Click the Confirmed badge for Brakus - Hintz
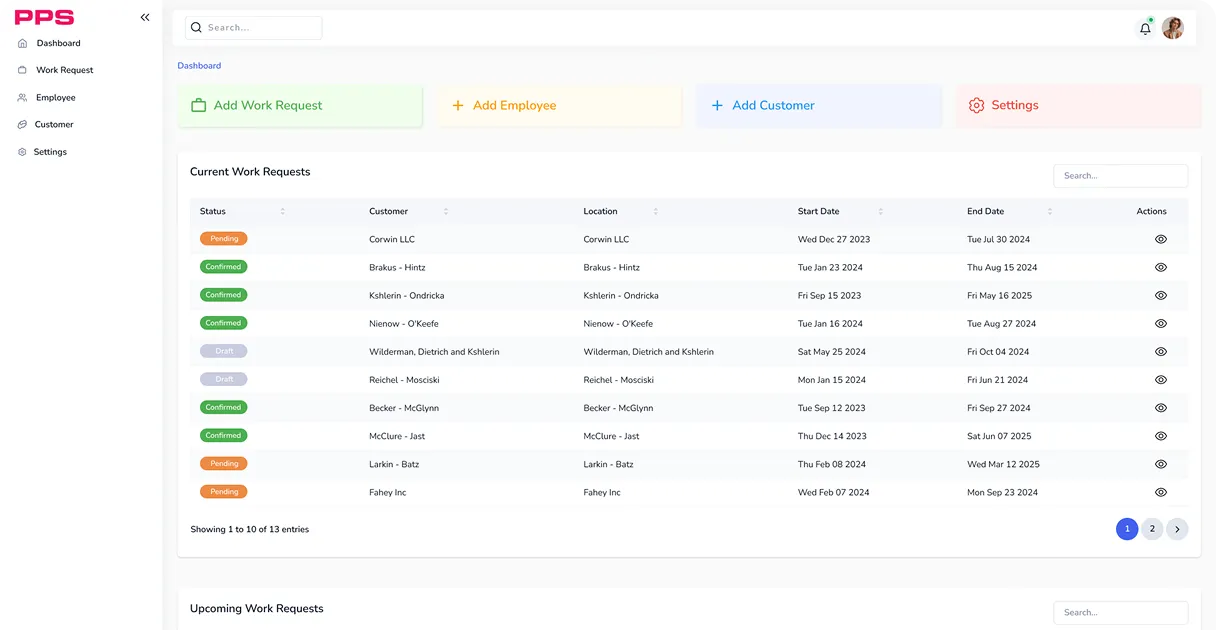This screenshot has height=630, width=1216. [223, 267]
